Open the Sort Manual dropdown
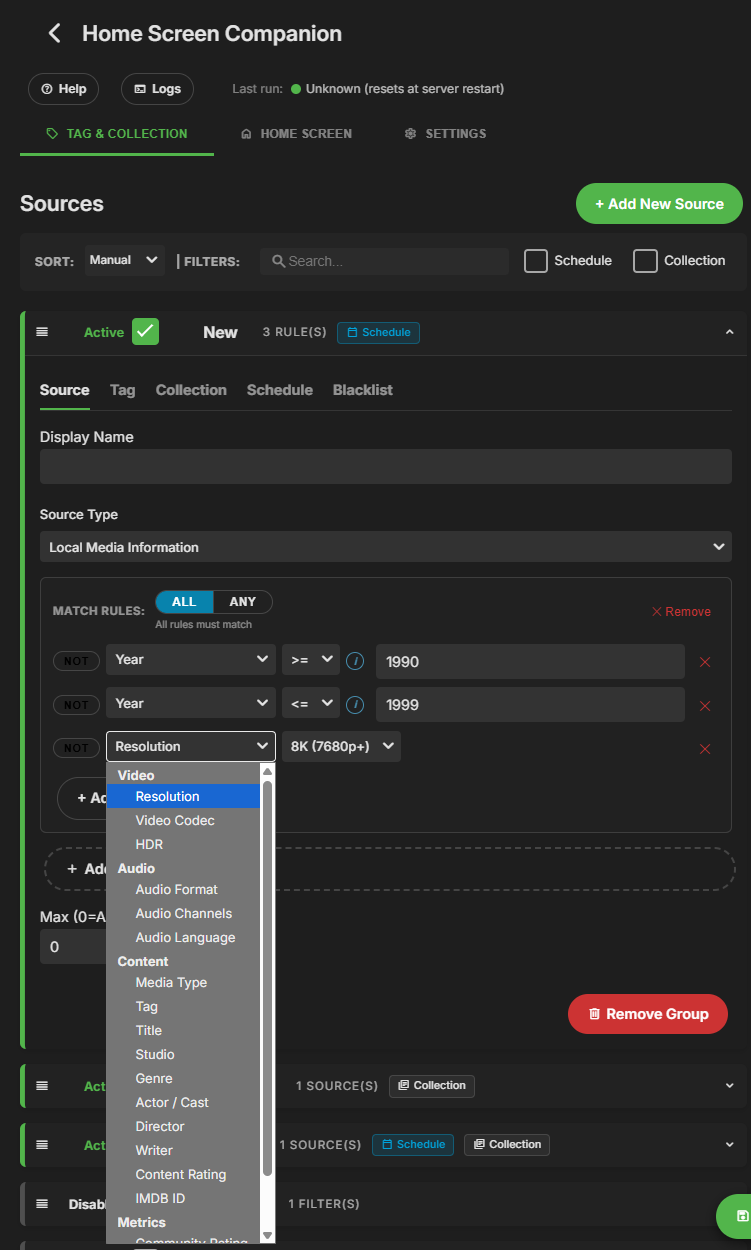The image size is (751, 1250). tap(124, 261)
